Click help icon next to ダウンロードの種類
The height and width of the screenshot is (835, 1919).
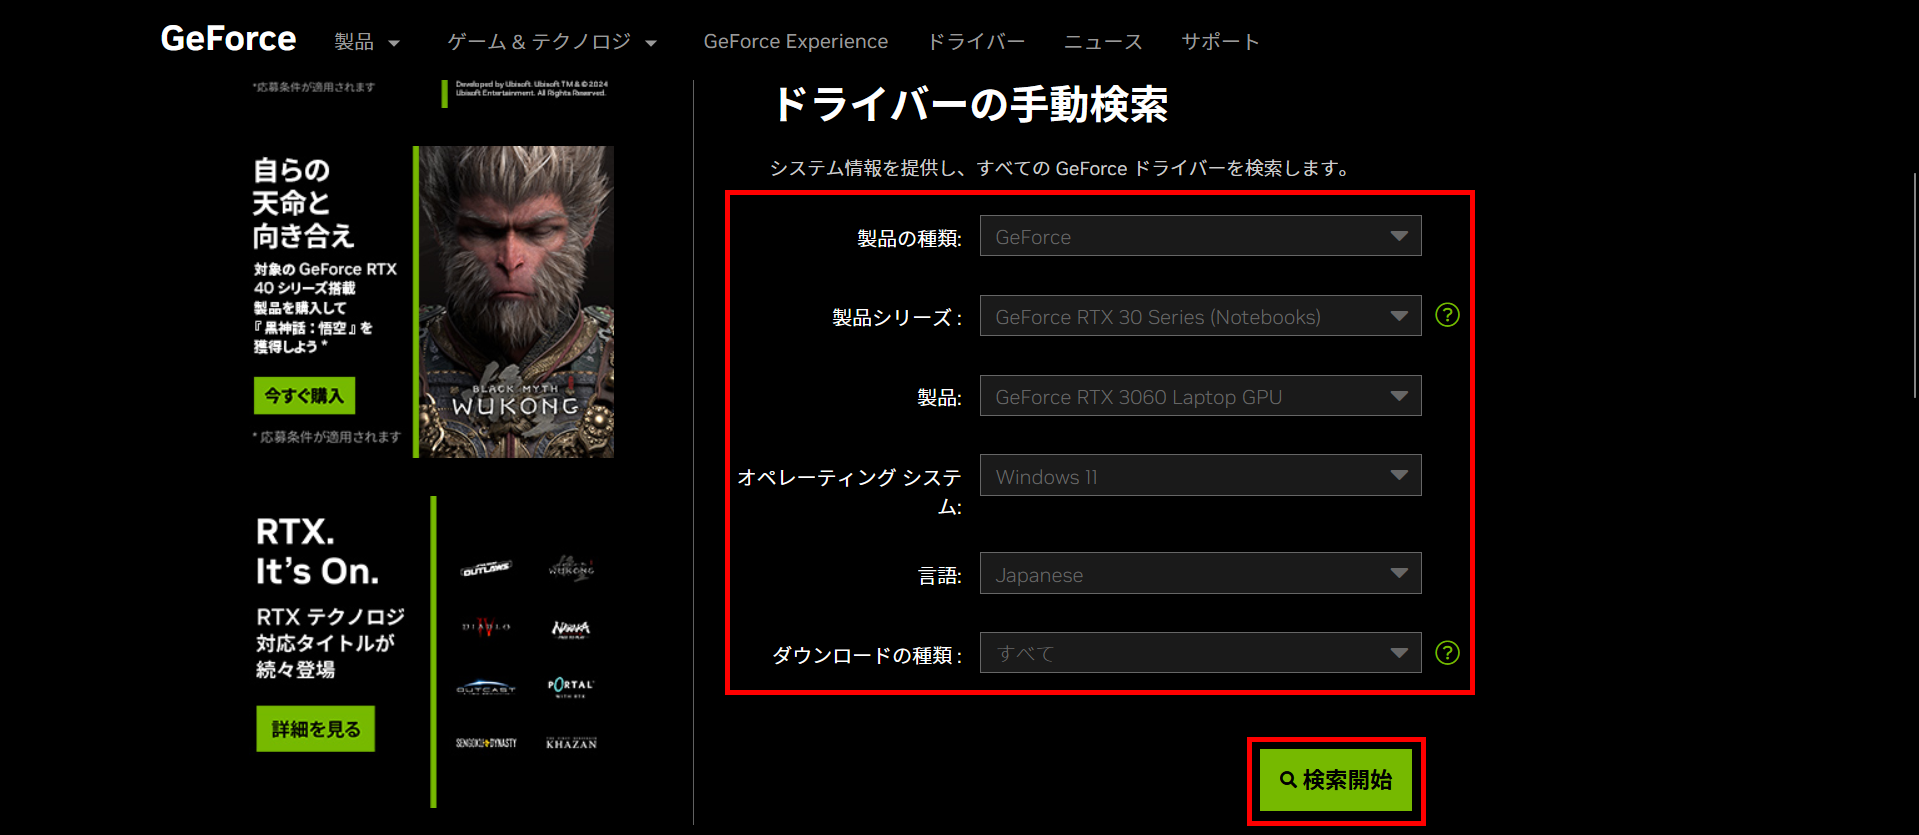tap(1447, 653)
